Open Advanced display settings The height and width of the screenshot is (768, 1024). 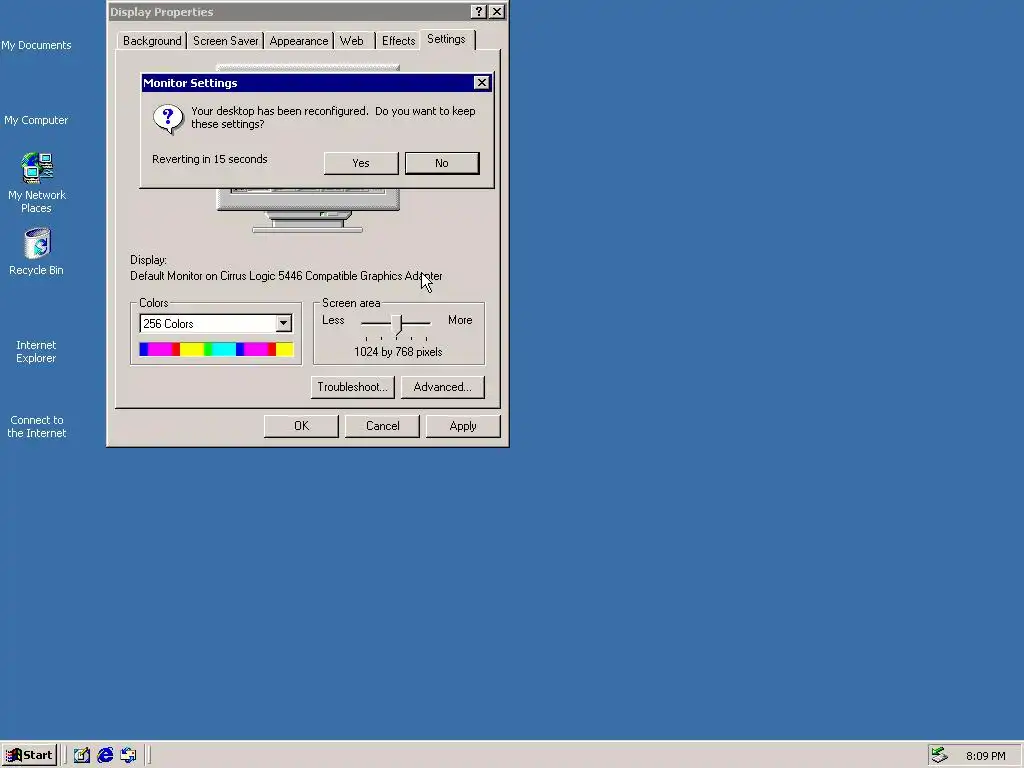(x=443, y=387)
